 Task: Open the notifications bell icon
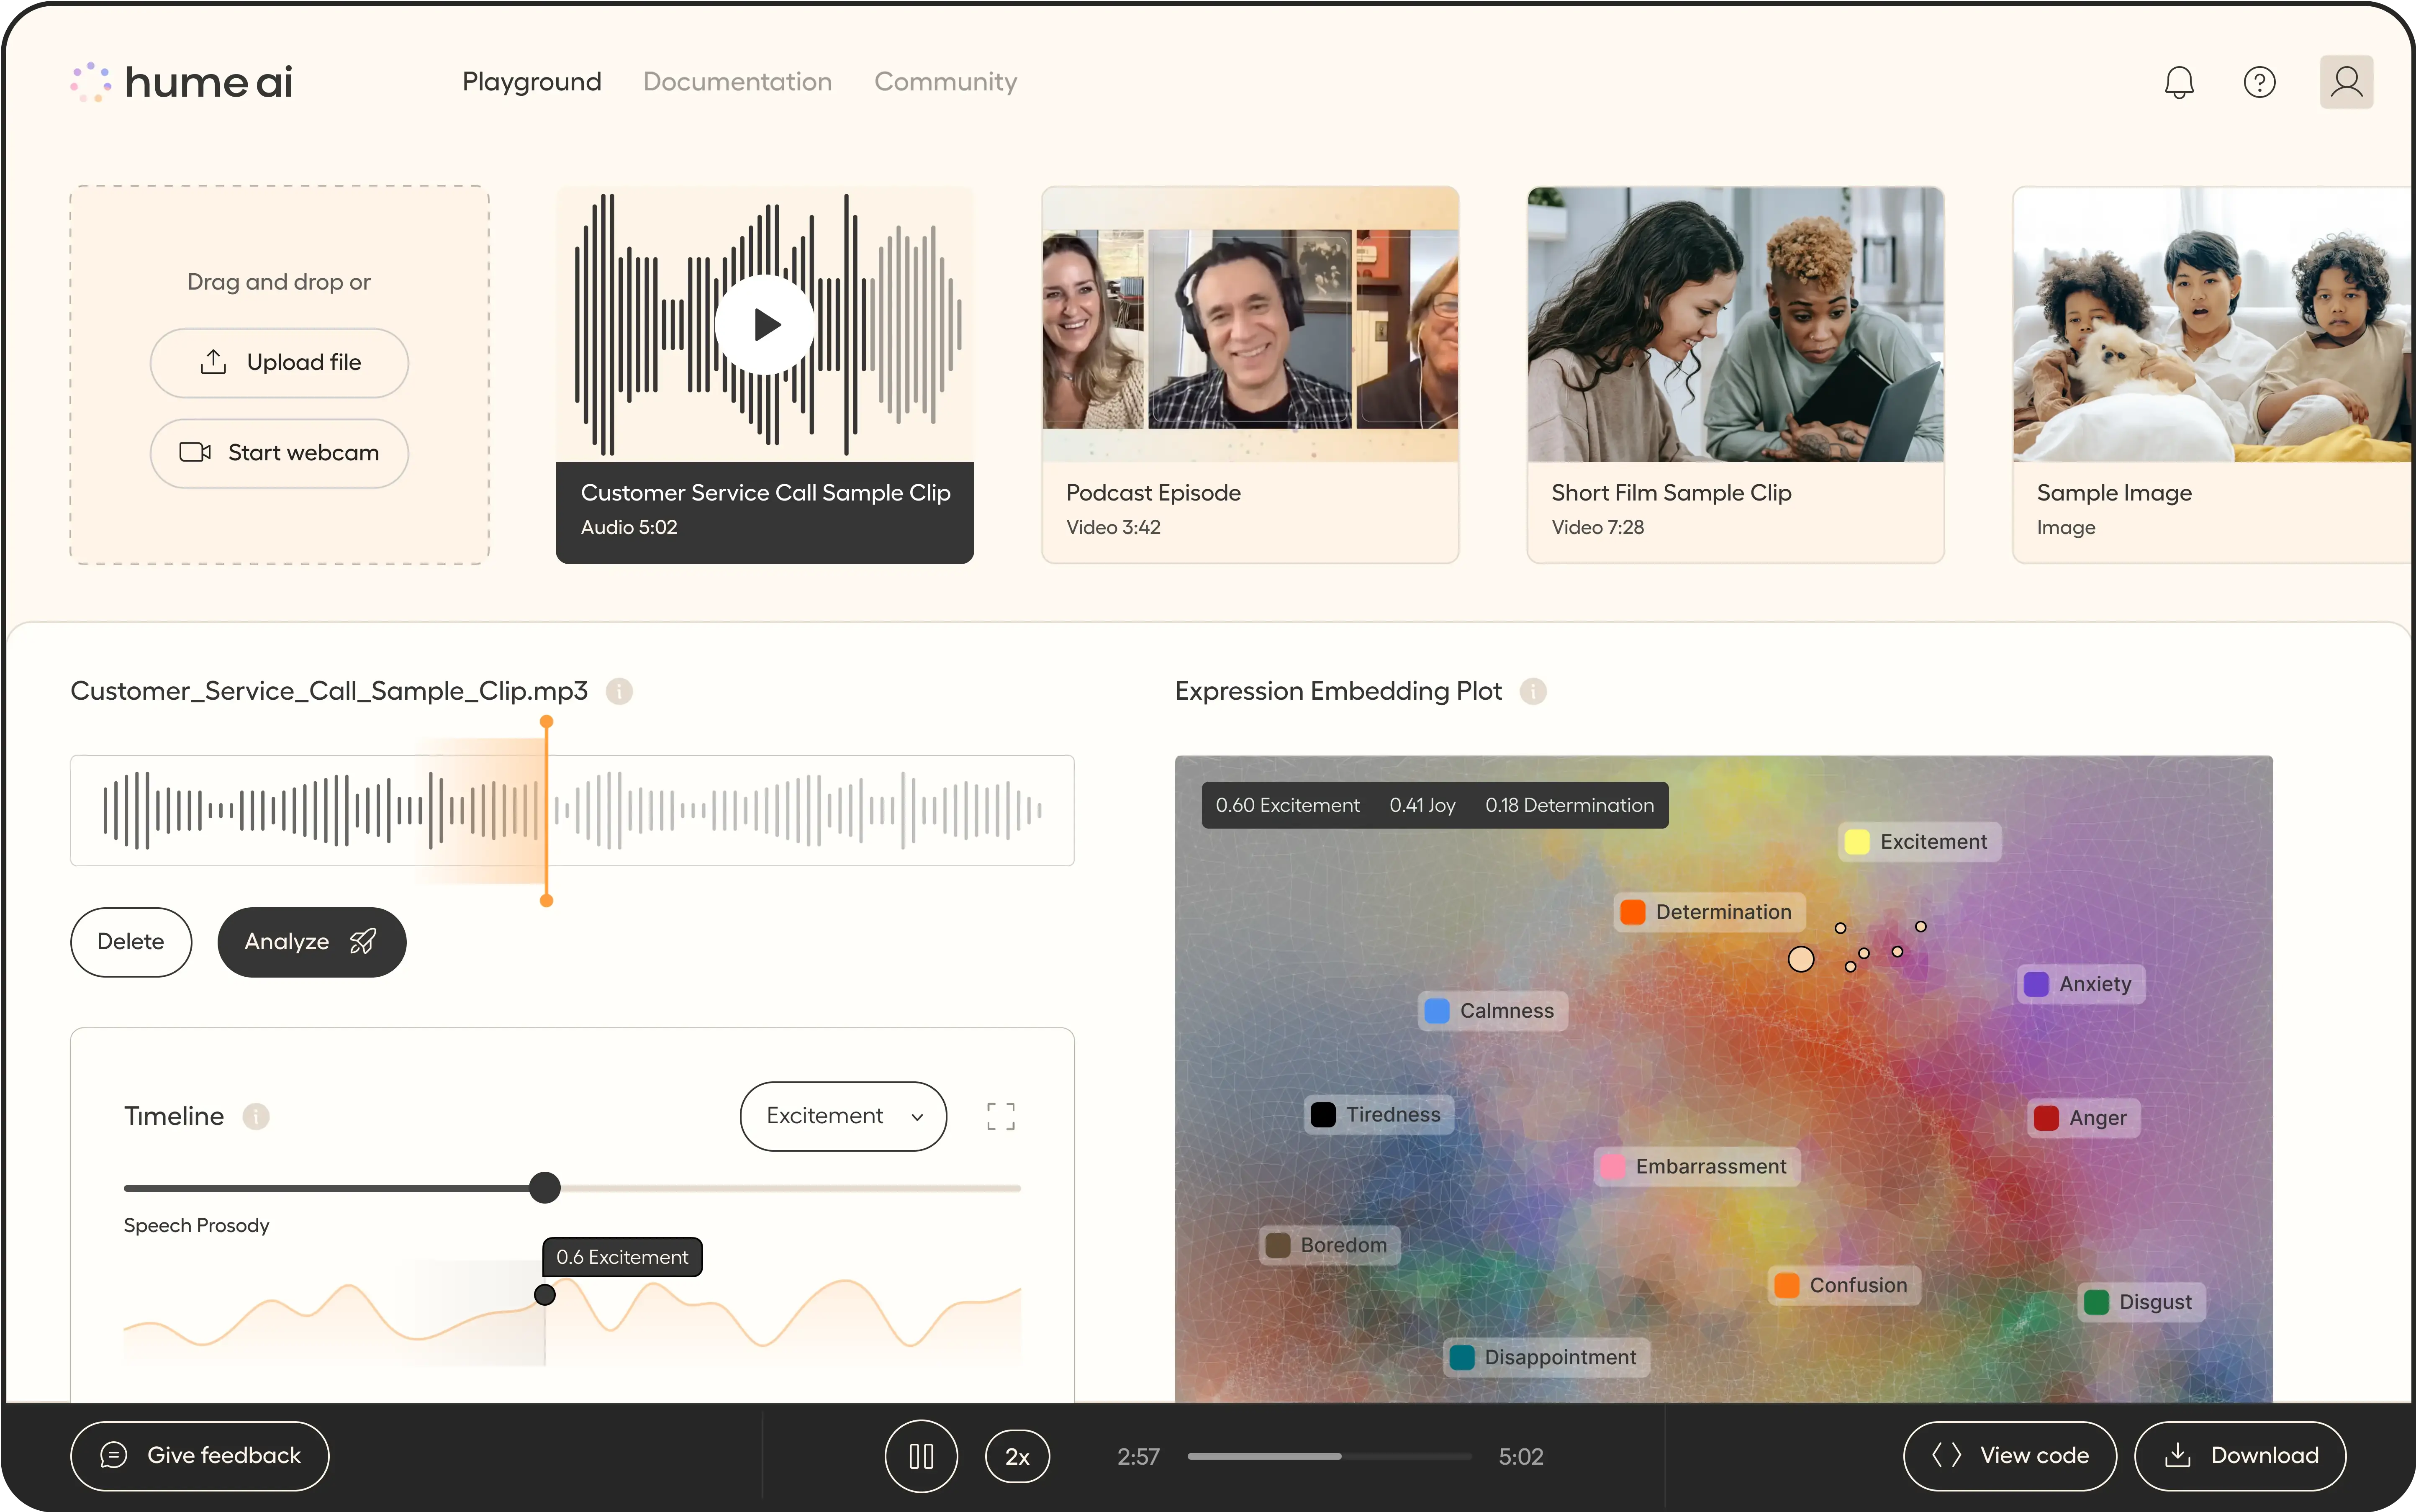pos(2179,82)
